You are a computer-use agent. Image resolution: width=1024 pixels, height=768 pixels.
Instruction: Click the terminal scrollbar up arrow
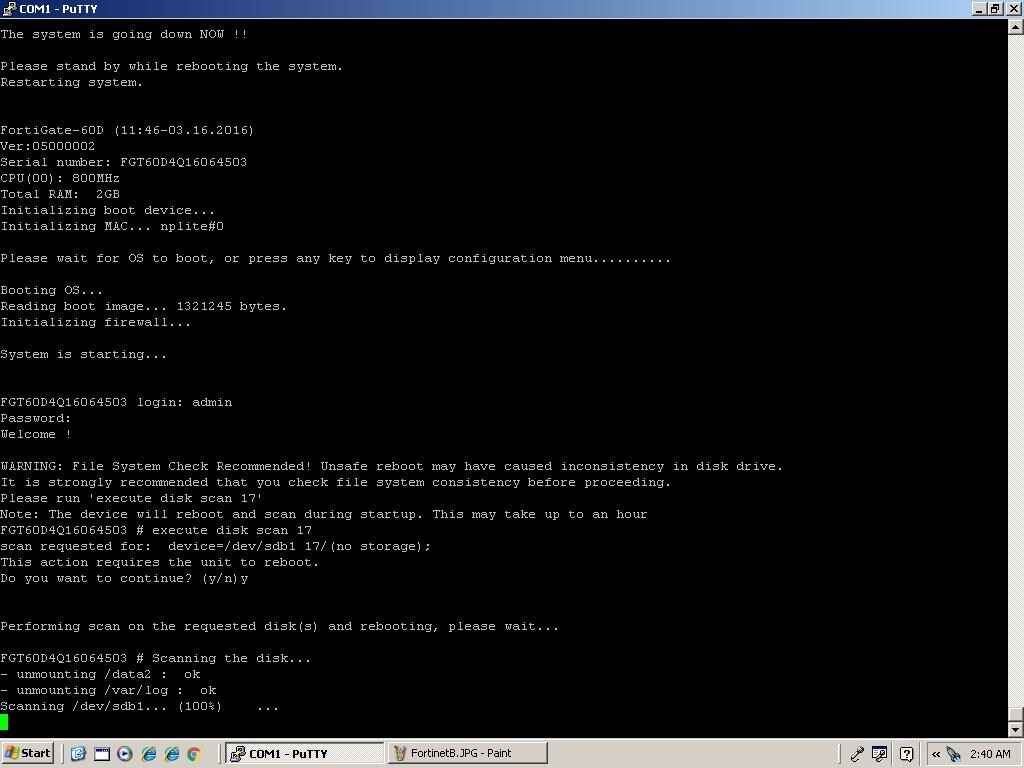(x=1016, y=27)
